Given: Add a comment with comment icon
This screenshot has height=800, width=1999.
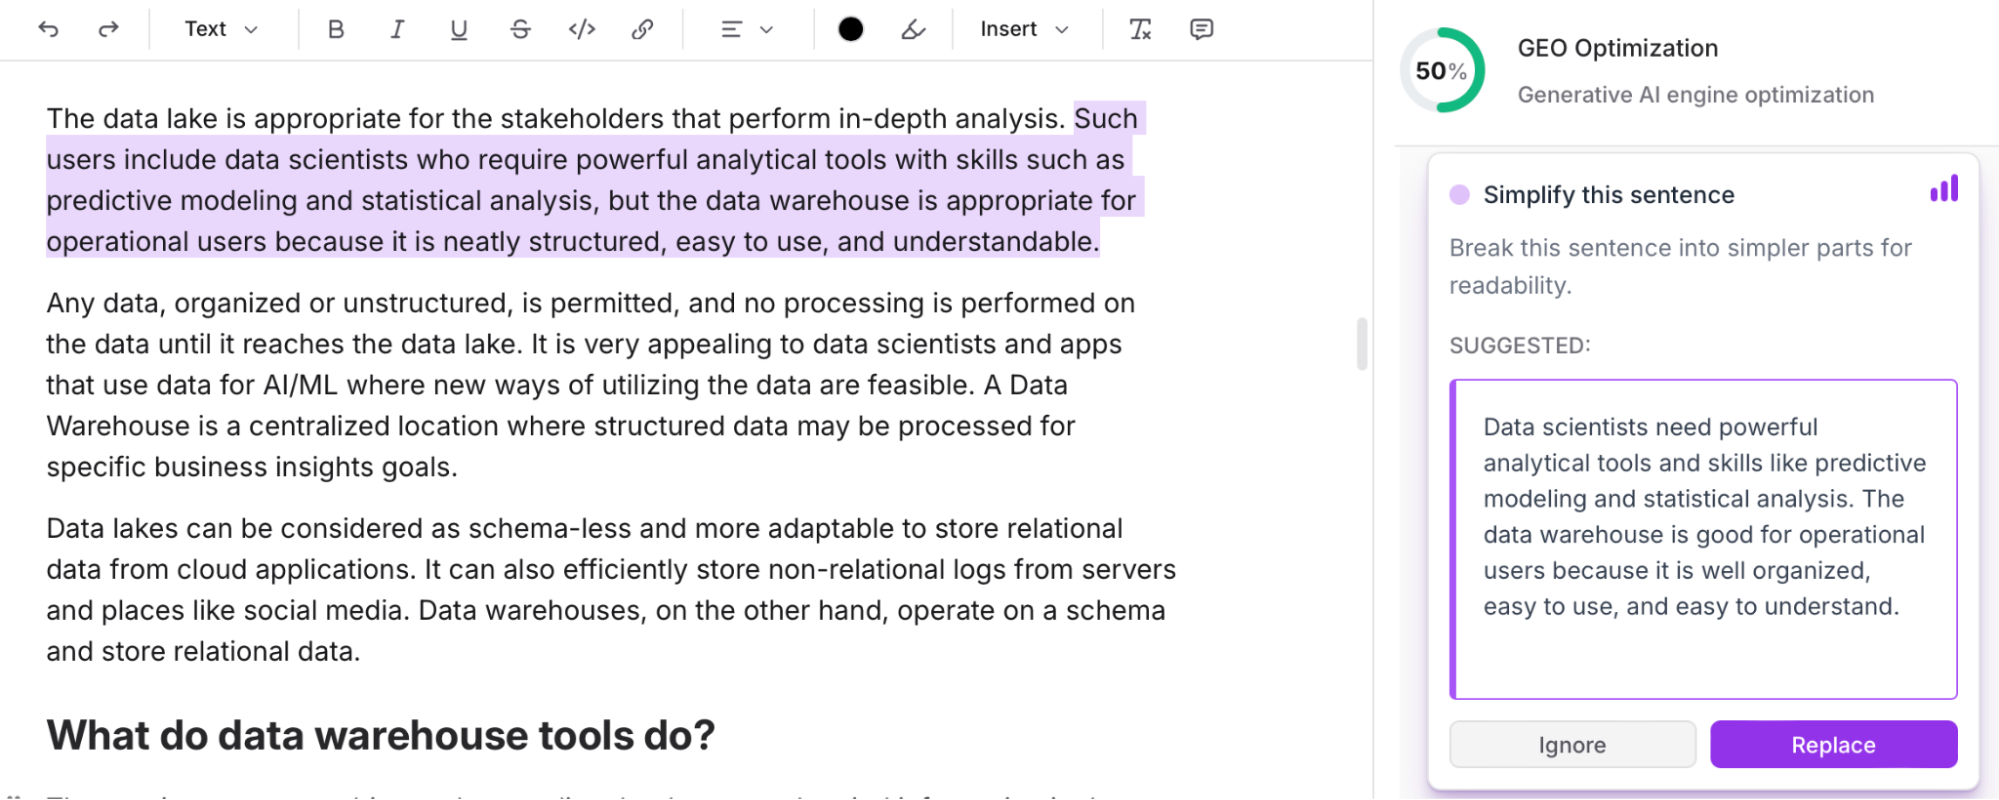Looking at the screenshot, I should point(1202,29).
